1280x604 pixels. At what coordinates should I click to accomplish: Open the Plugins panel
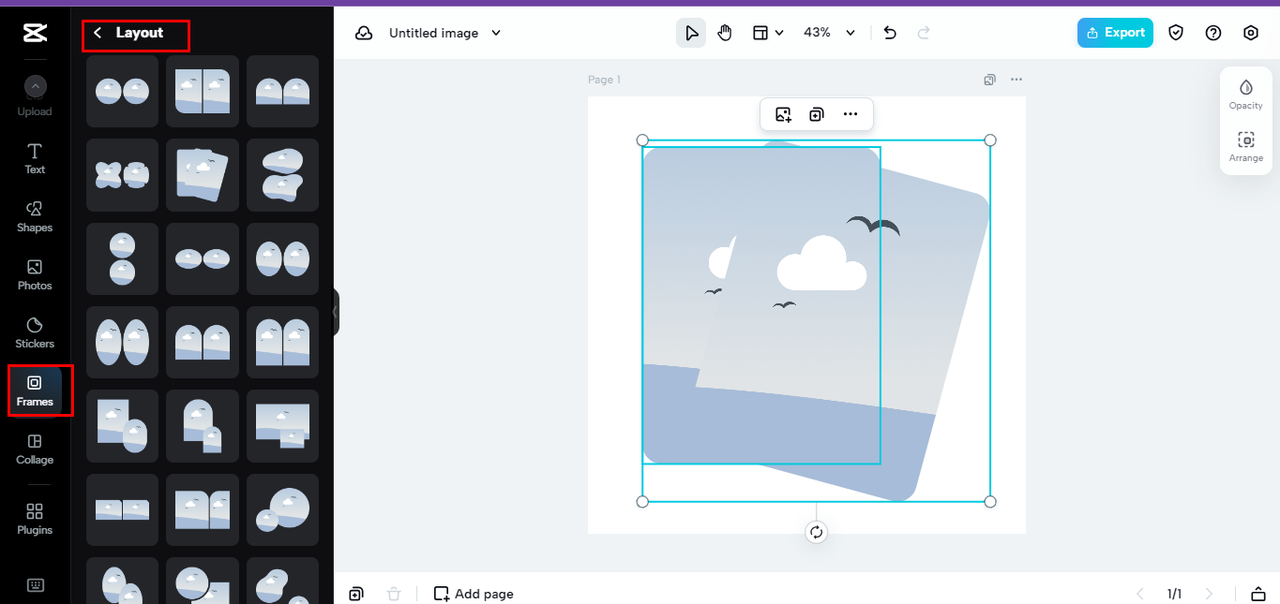point(34,519)
